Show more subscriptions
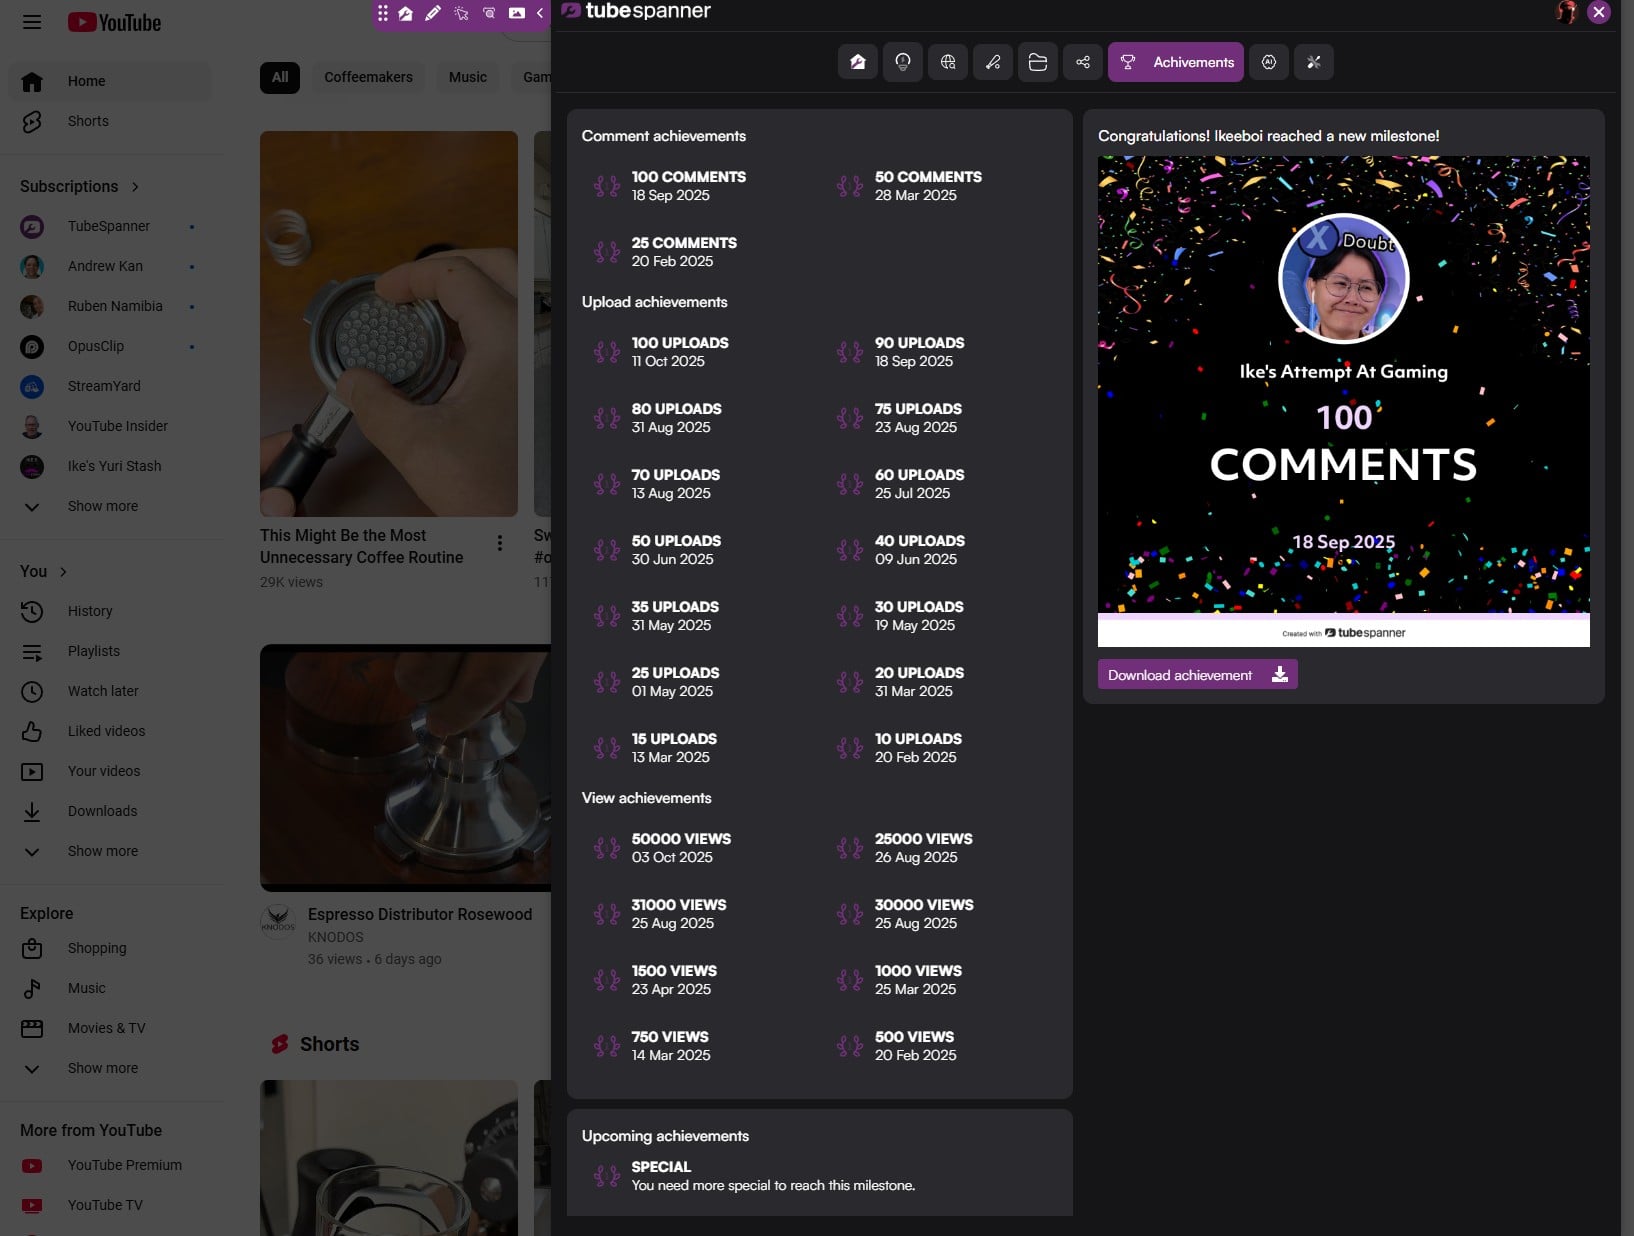The width and height of the screenshot is (1634, 1236). pos(110,506)
